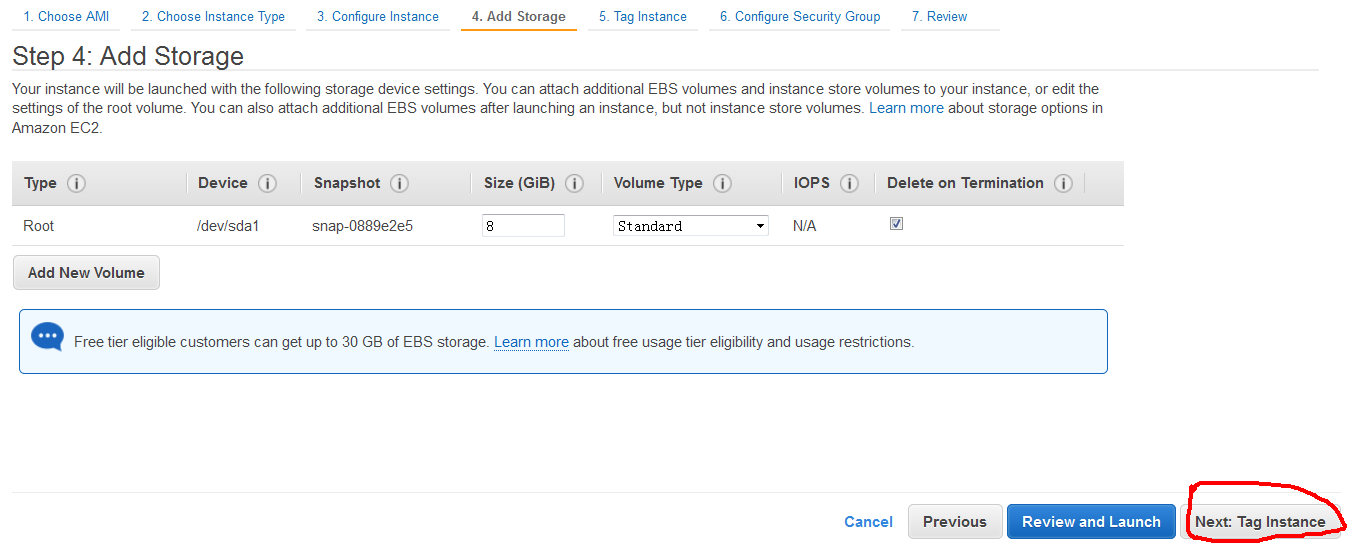Select the 4. Add Storage tab

[x=519, y=17]
